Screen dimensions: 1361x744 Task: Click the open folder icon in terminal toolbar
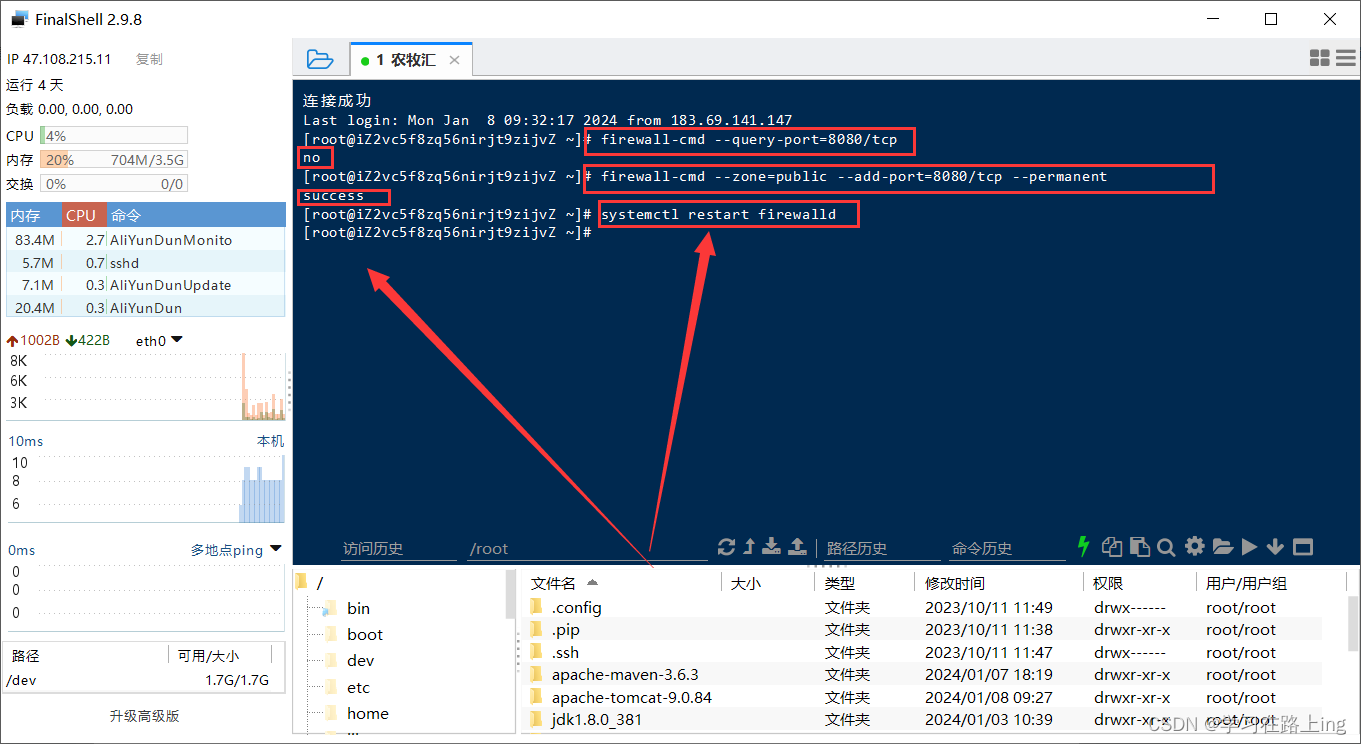[x=1222, y=547]
